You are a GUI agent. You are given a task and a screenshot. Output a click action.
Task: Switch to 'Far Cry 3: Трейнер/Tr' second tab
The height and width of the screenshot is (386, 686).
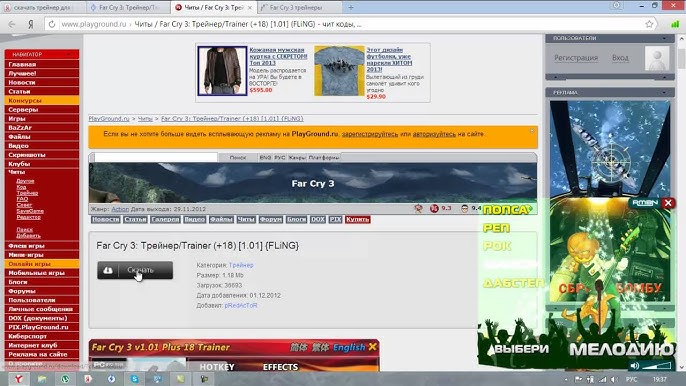coord(128,7)
